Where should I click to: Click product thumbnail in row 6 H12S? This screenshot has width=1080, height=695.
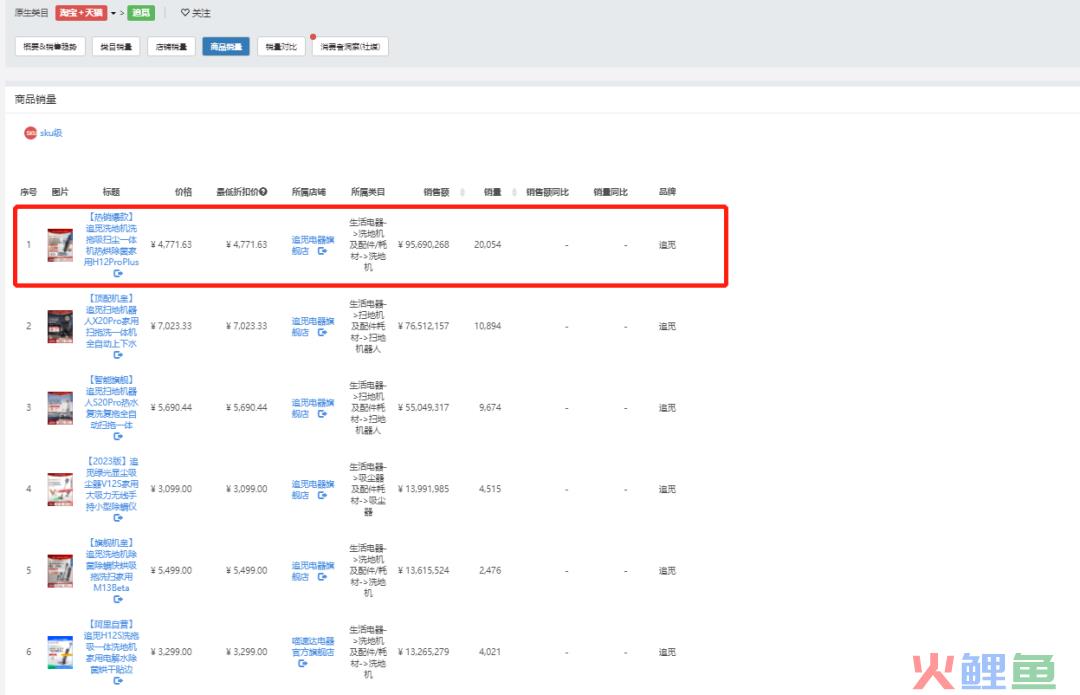[60, 652]
